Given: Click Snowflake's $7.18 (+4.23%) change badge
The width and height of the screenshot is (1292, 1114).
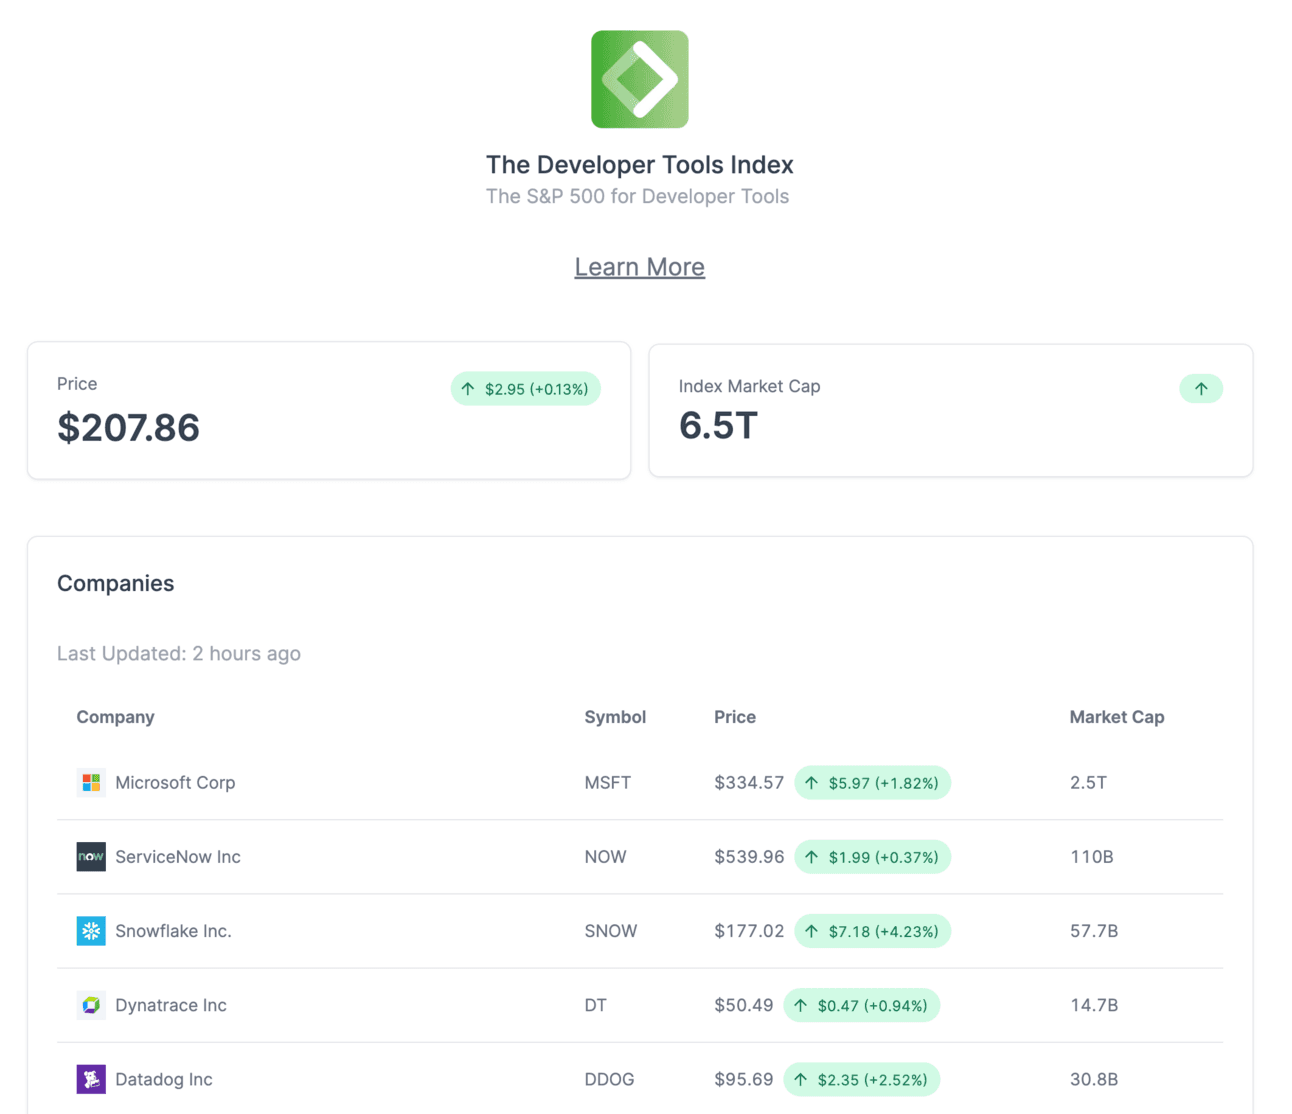Looking at the screenshot, I should coord(873,931).
